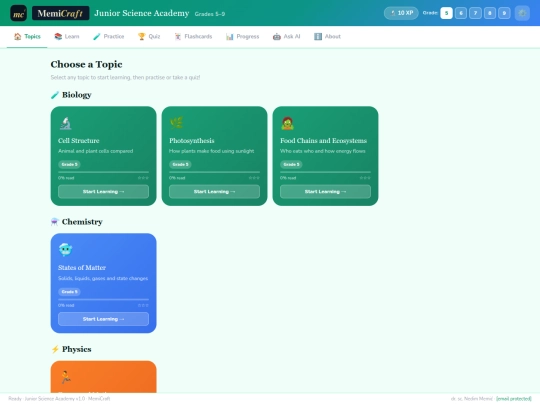This screenshot has height=405, width=540.
Task: Select grade 7 filter
Action: pyautogui.click(x=475, y=13)
